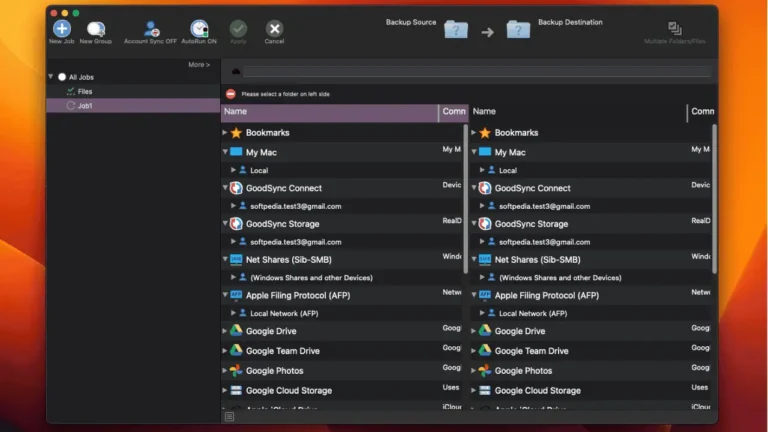Click the left pane vertical scrollbar
Screen dimensions: 768x432
pos(465,198)
